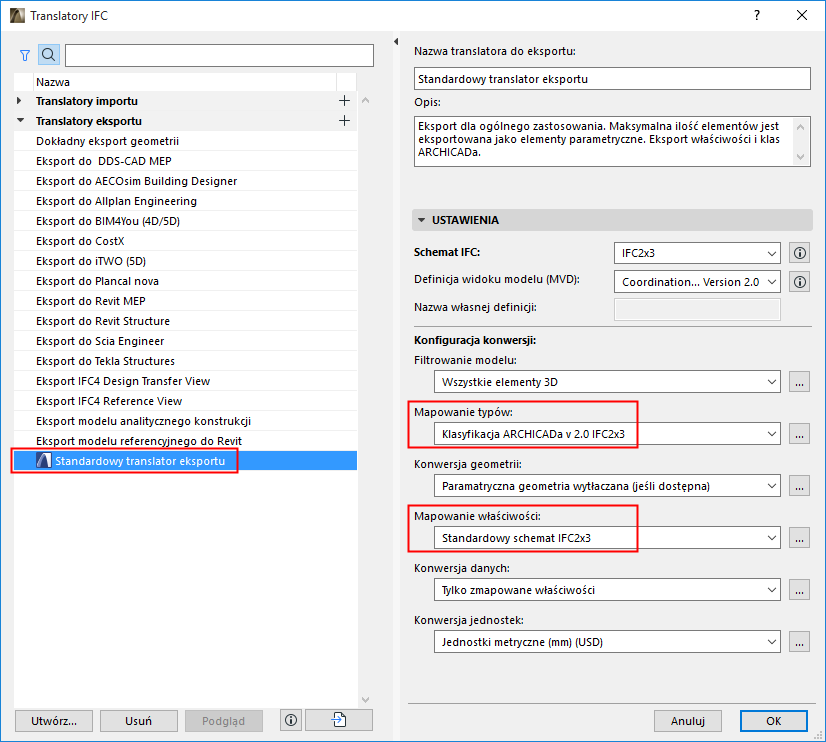Select Eksport do BIM4You (4D/5D)

pos(185,221)
